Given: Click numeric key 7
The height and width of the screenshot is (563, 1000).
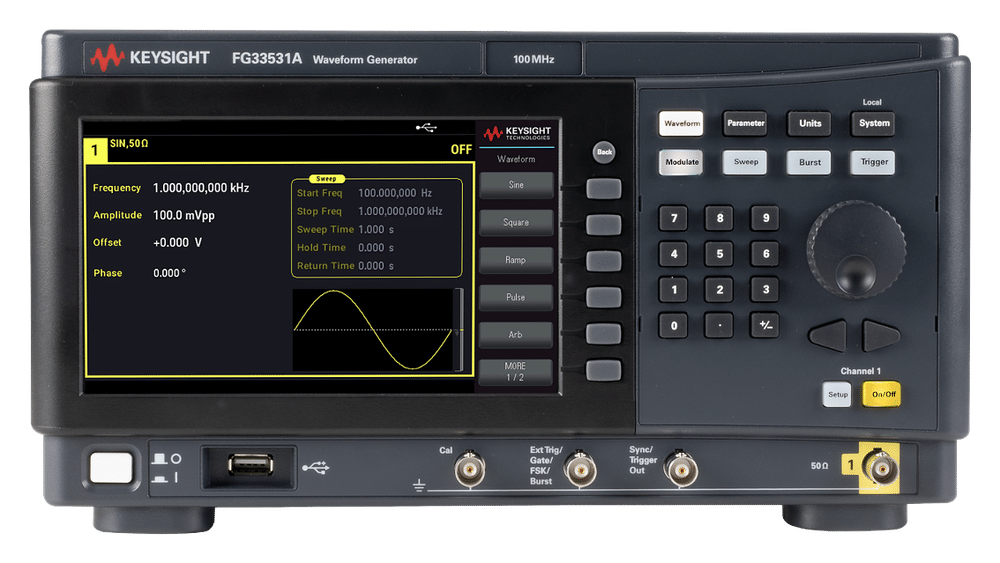Looking at the screenshot, I should [673, 218].
